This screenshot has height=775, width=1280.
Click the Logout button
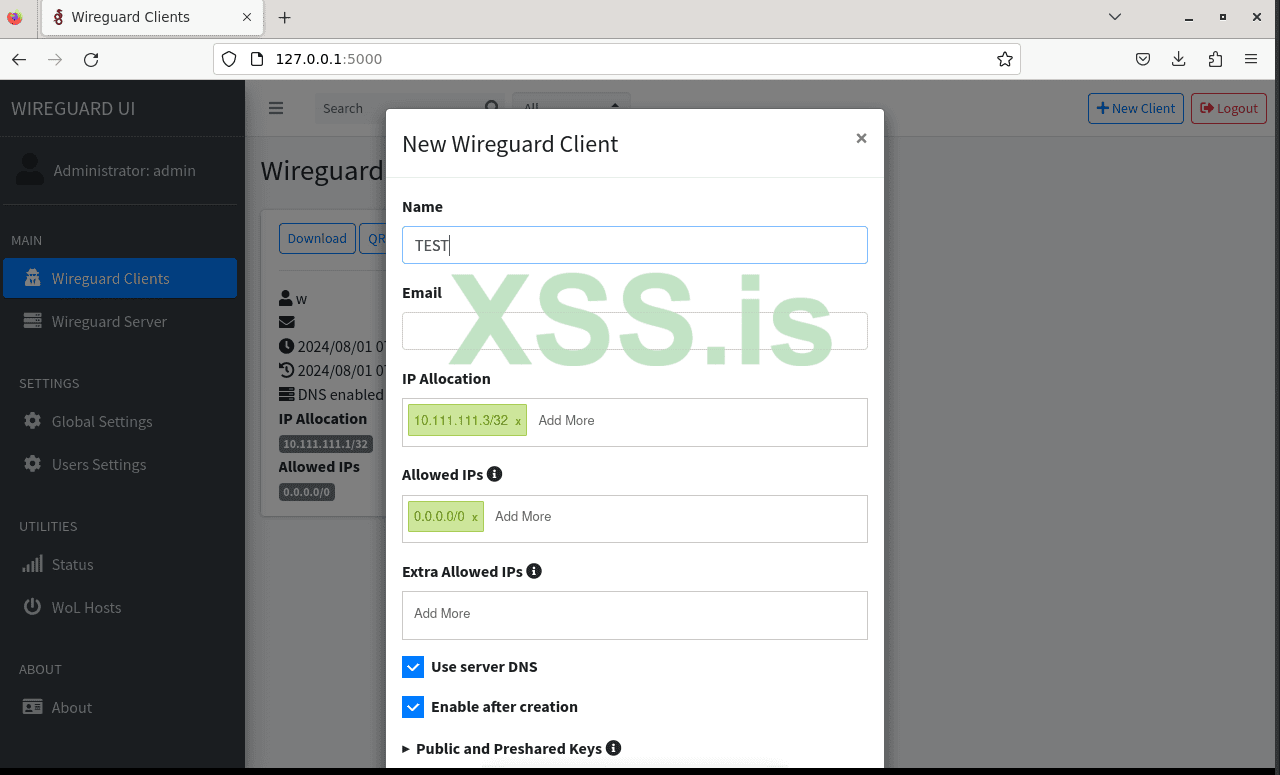[1229, 108]
